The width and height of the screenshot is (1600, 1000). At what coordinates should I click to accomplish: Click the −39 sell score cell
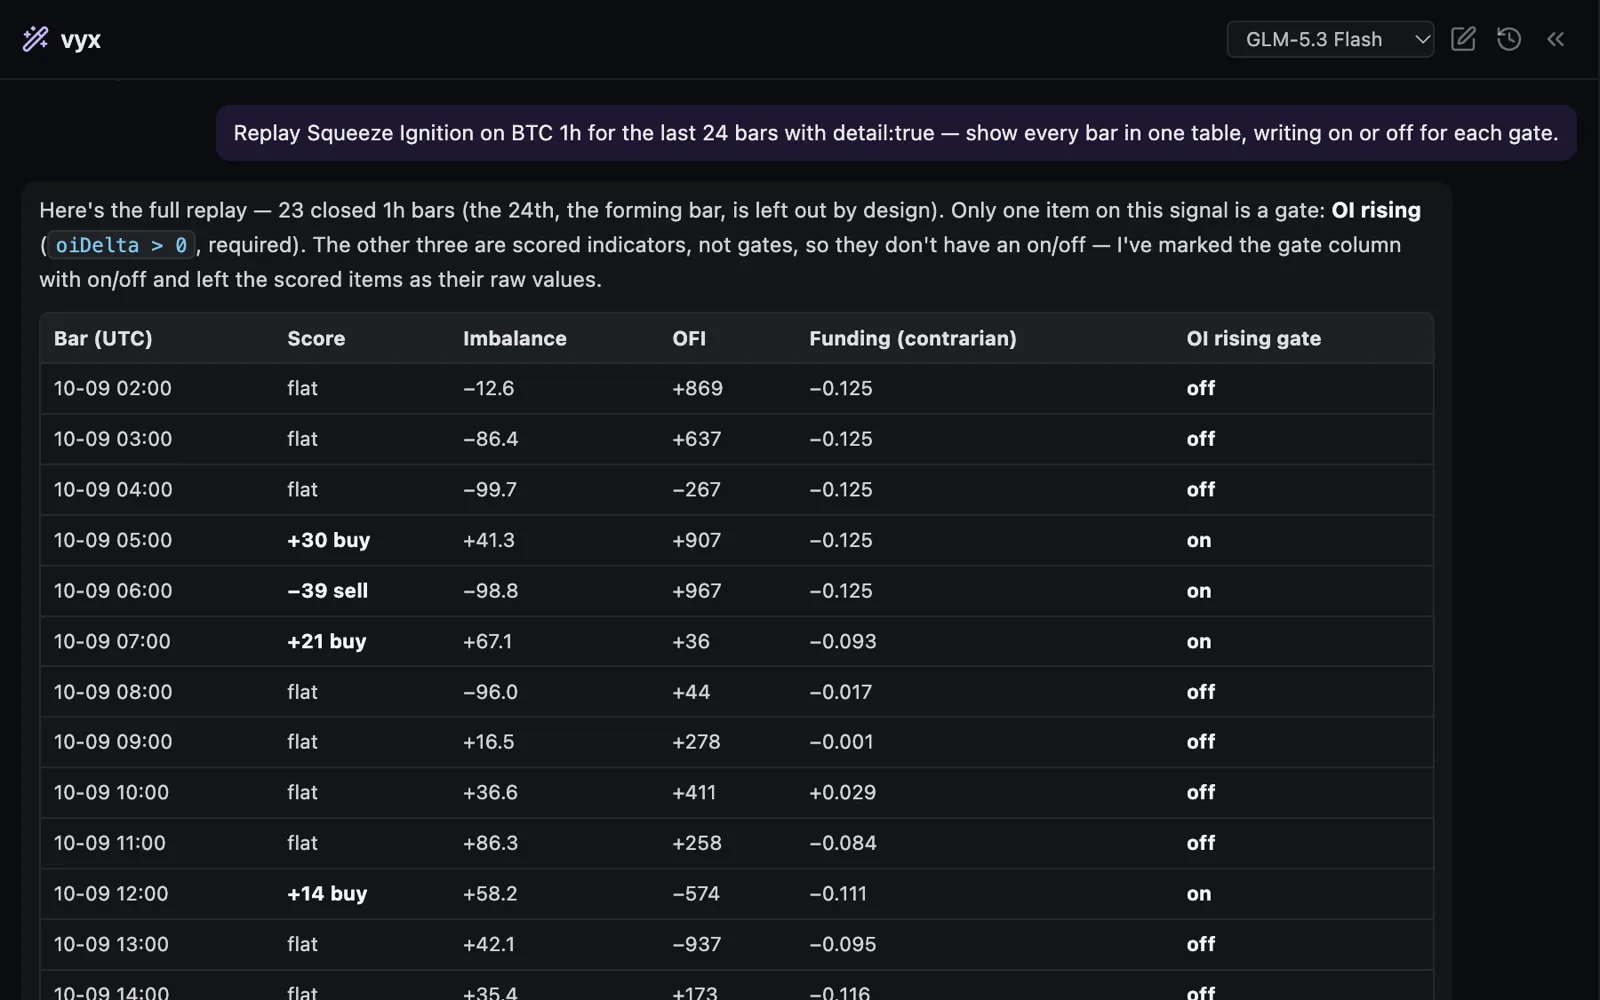point(328,591)
